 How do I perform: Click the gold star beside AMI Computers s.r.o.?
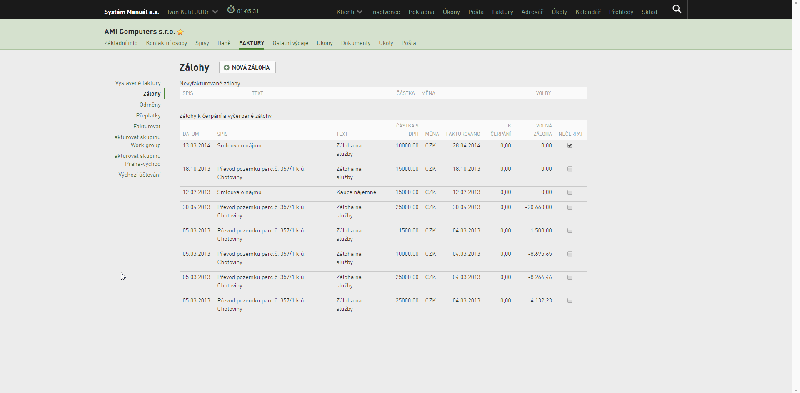coord(180,32)
